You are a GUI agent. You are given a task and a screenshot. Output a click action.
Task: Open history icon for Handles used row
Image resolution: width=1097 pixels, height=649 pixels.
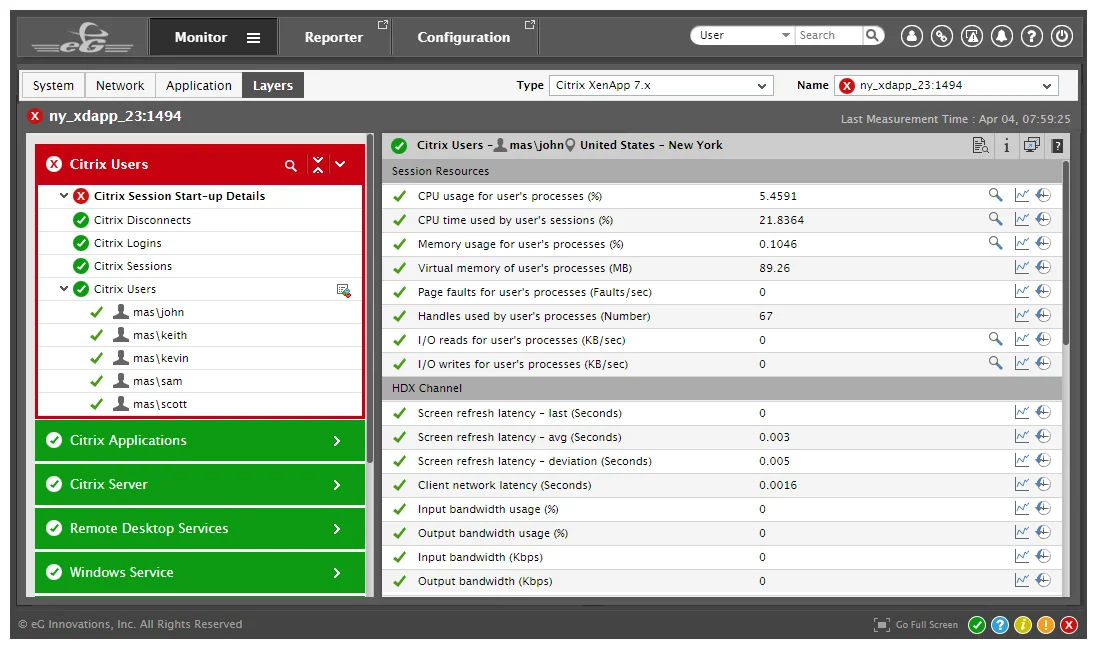click(x=1043, y=315)
